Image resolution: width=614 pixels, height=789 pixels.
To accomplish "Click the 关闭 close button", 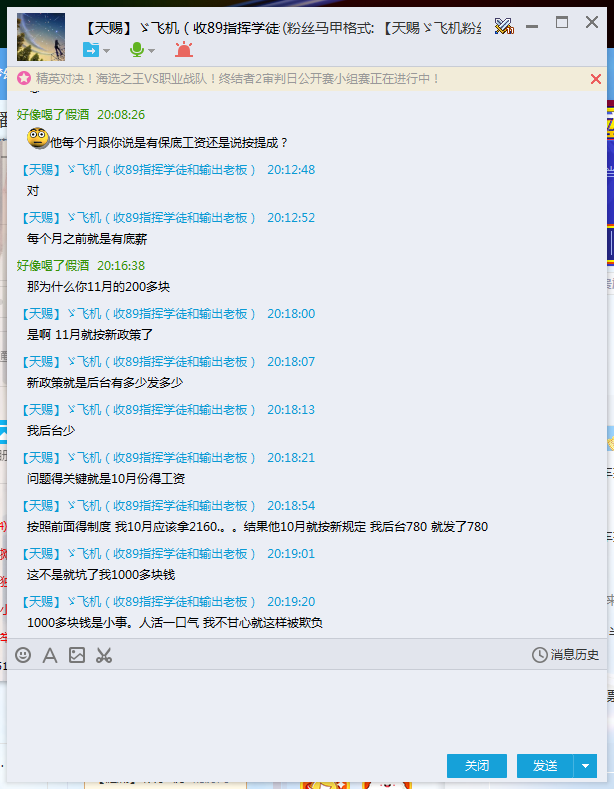I will pos(477,766).
